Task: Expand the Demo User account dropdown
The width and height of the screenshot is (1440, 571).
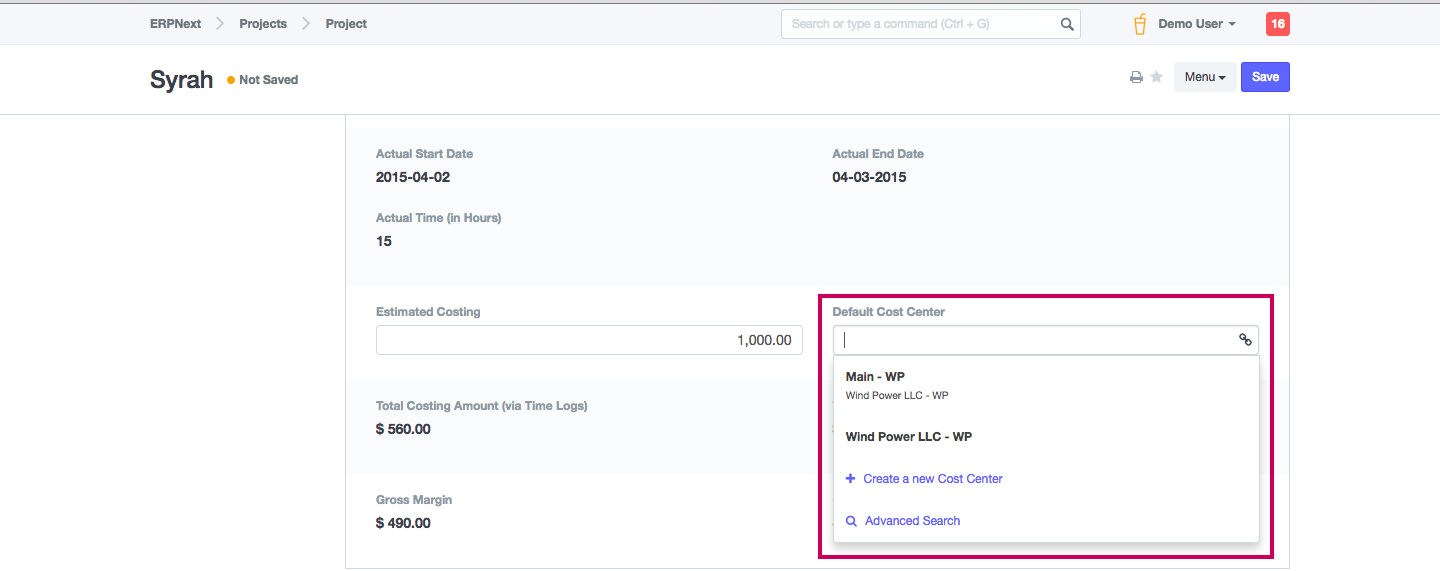Action: (x=1197, y=24)
